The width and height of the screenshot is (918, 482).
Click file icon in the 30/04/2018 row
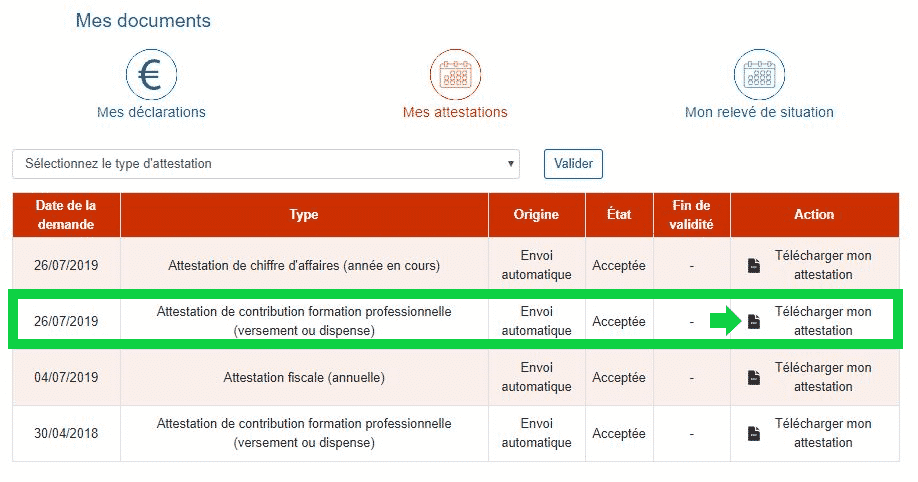755,434
